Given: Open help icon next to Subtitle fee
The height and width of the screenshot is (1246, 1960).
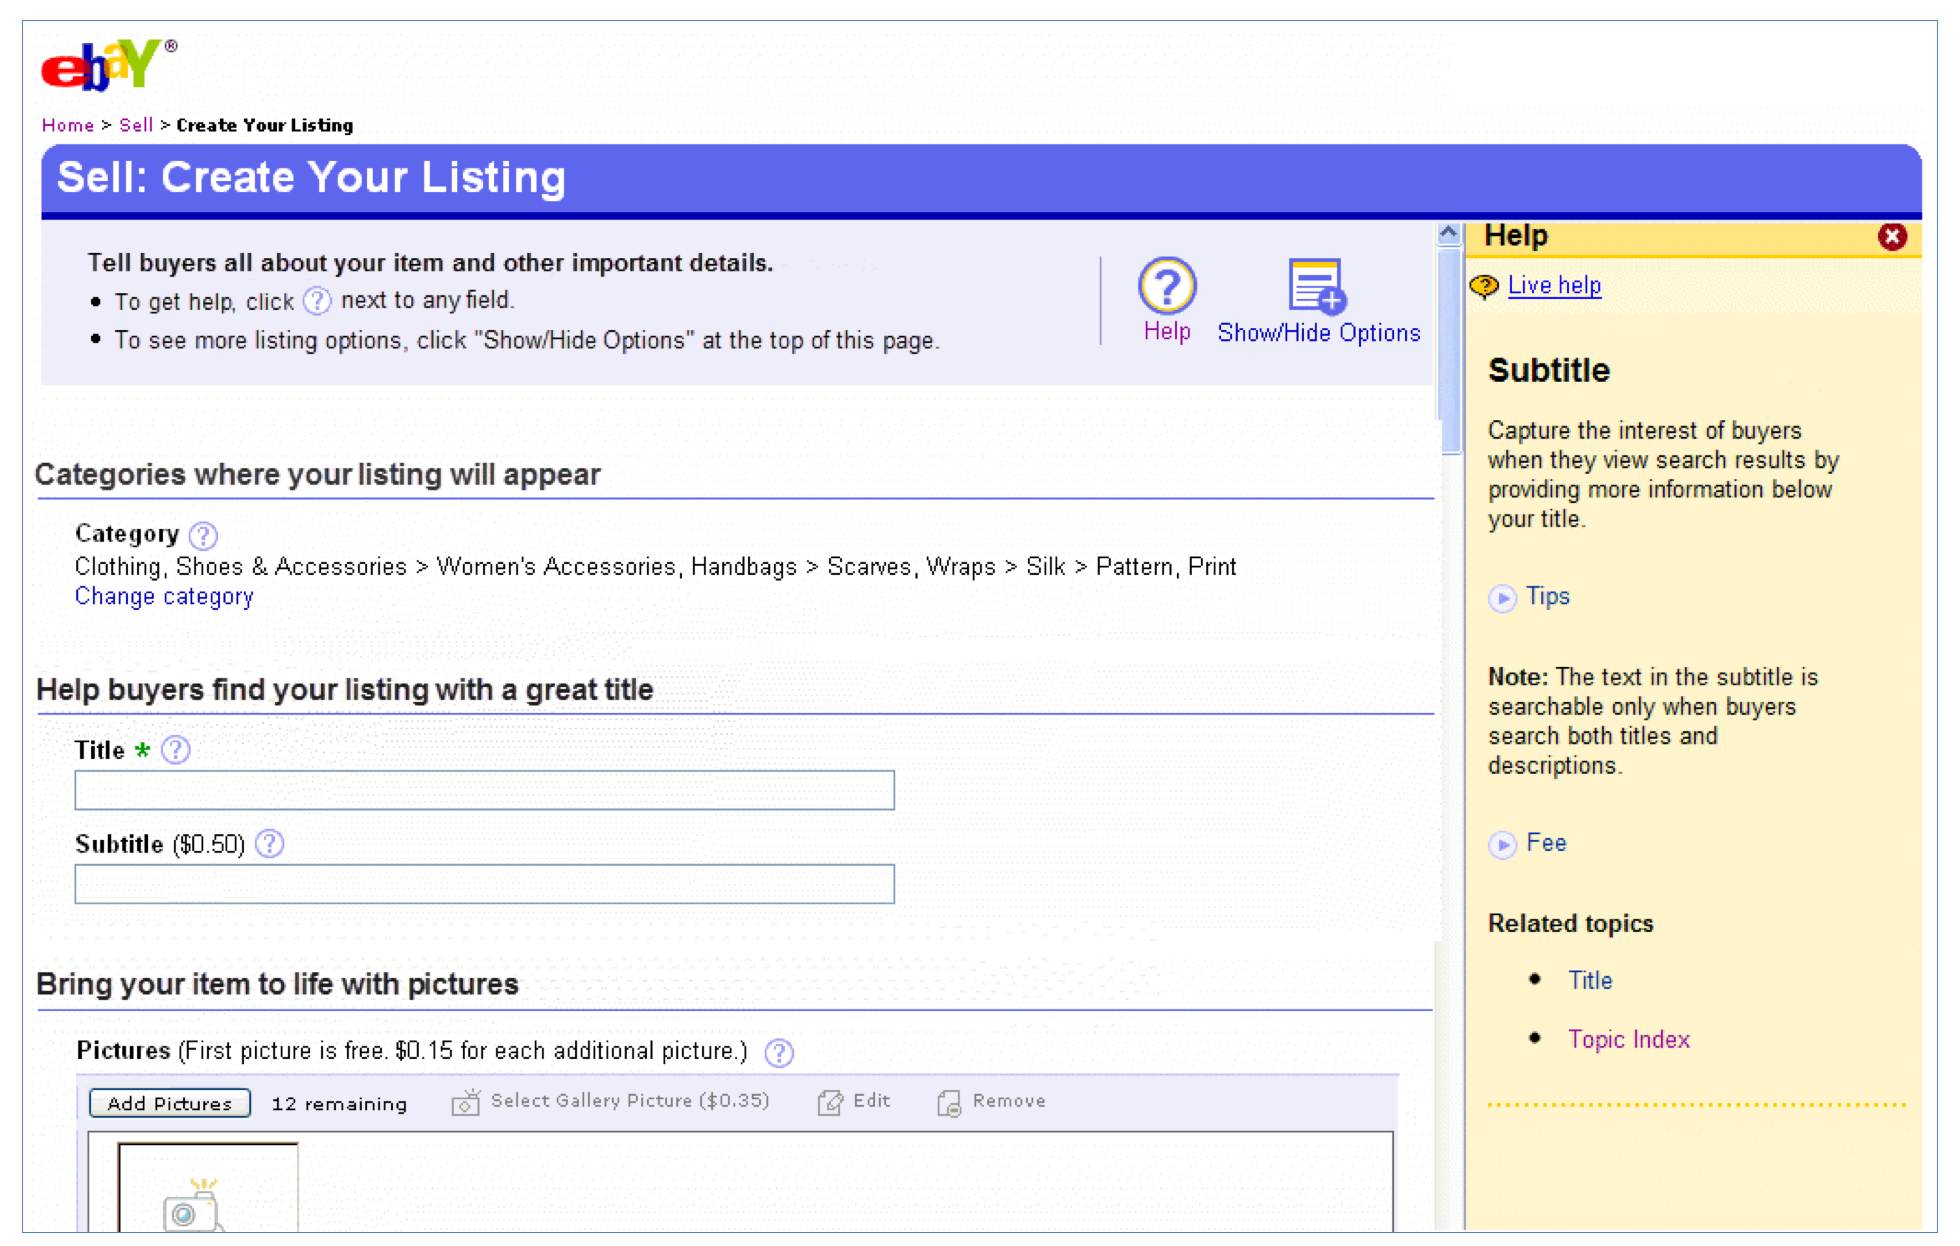Looking at the screenshot, I should [269, 844].
